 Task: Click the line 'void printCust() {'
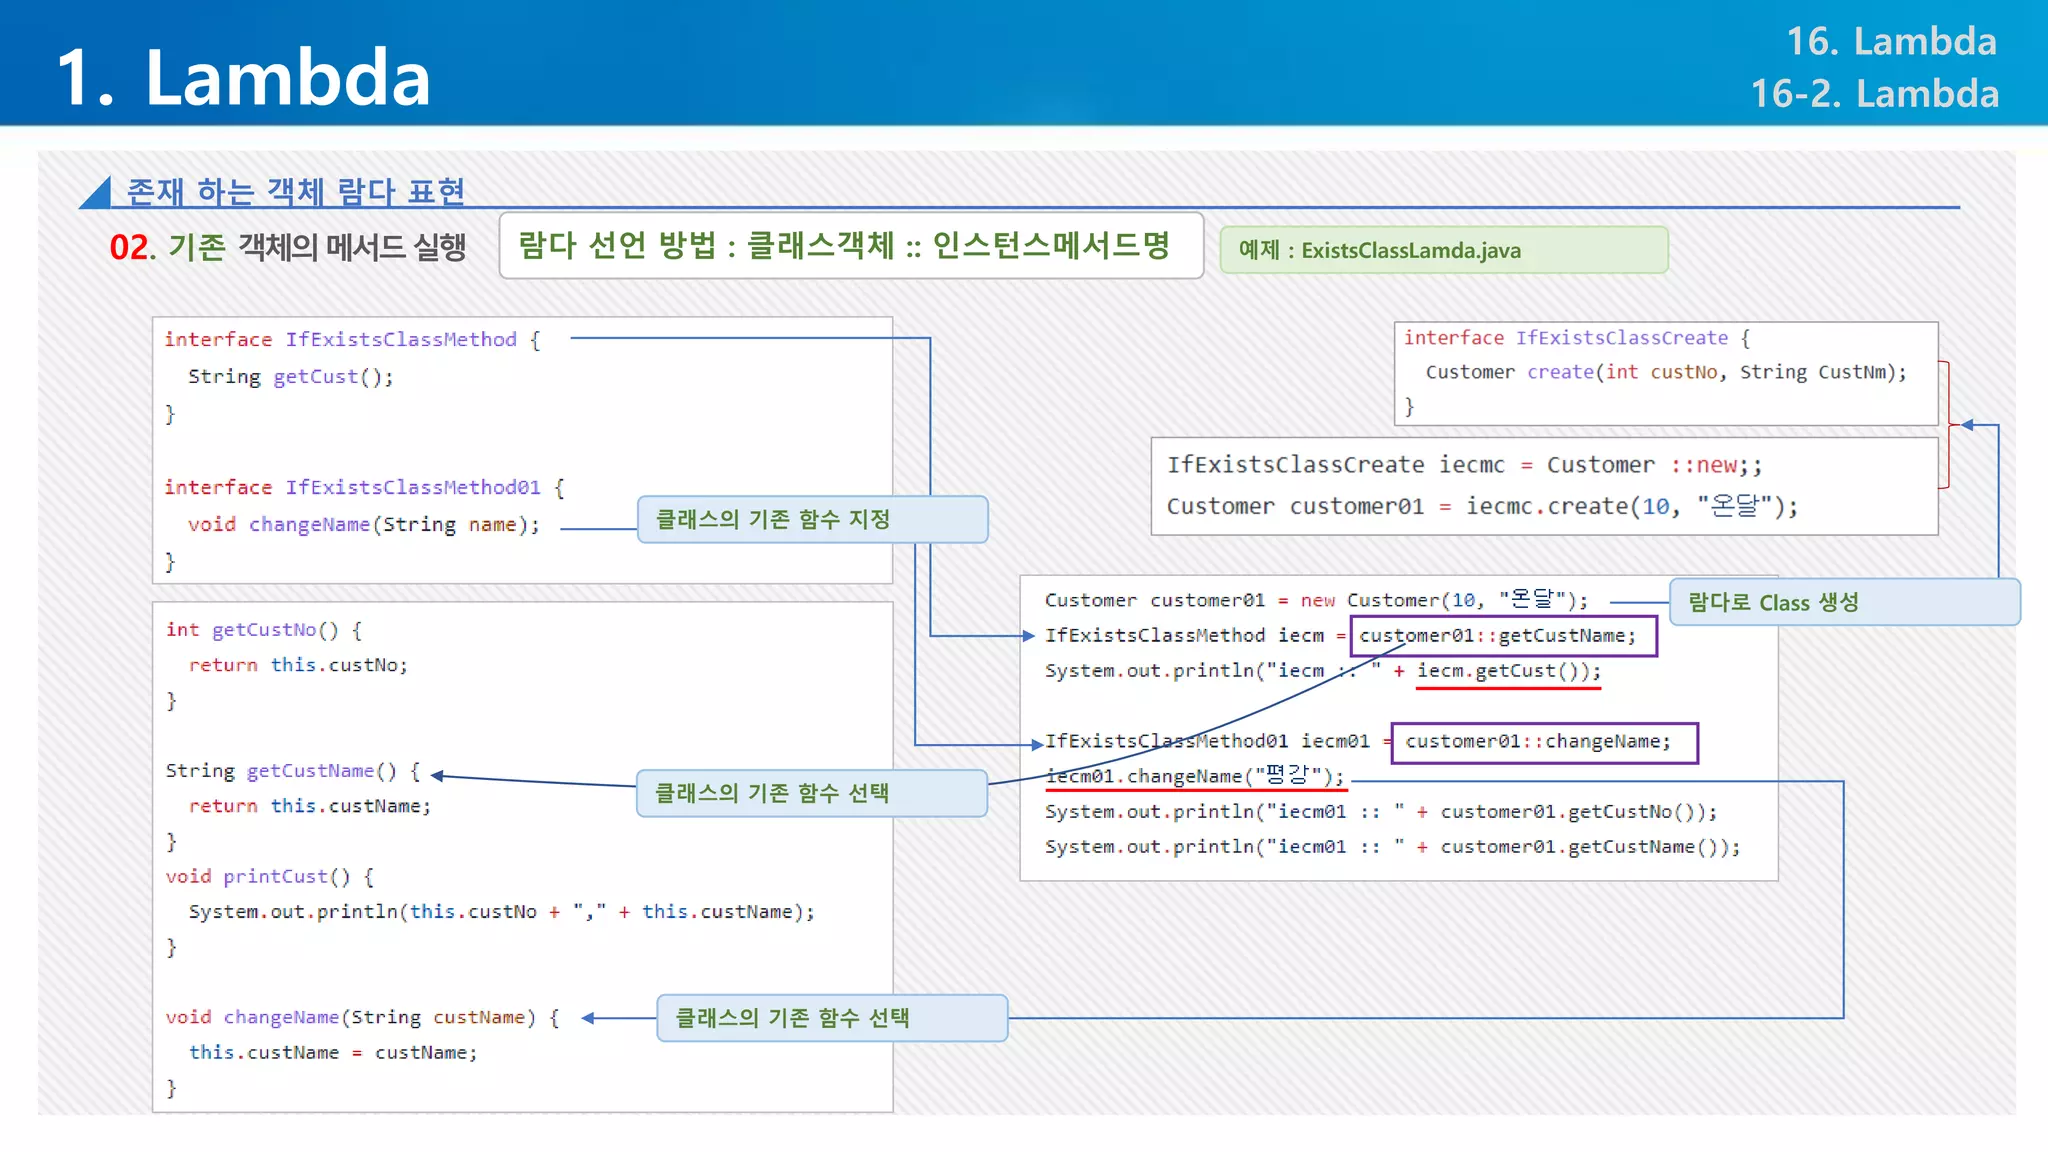coord(270,877)
